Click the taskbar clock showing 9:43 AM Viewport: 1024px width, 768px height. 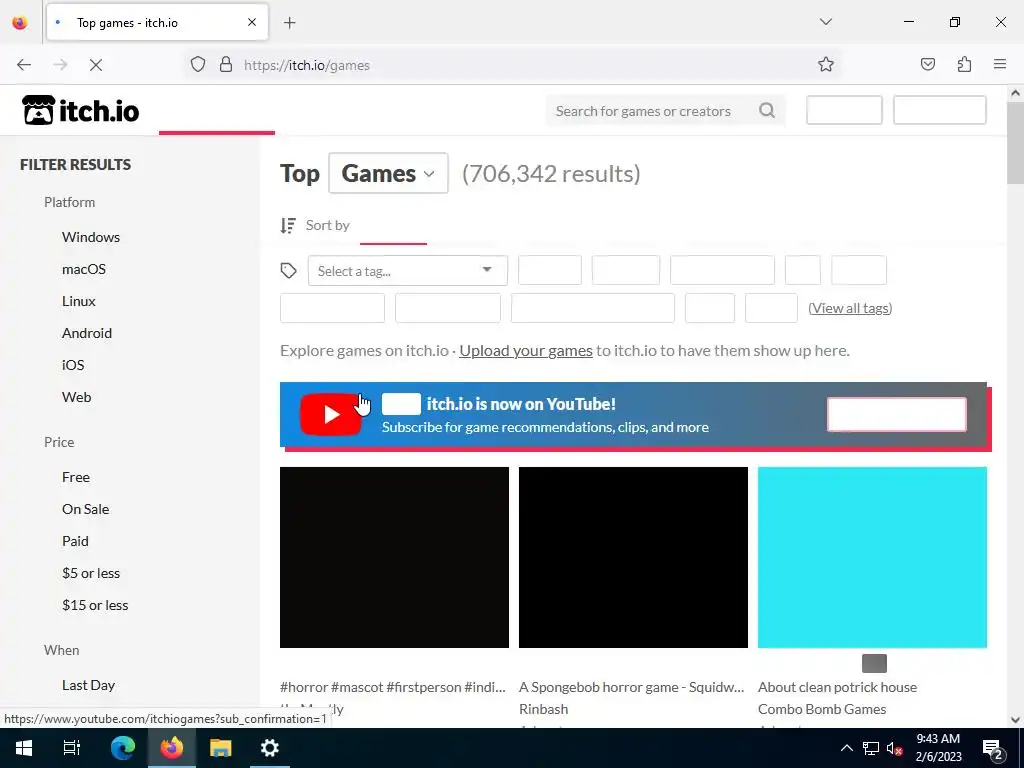[938, 748]
